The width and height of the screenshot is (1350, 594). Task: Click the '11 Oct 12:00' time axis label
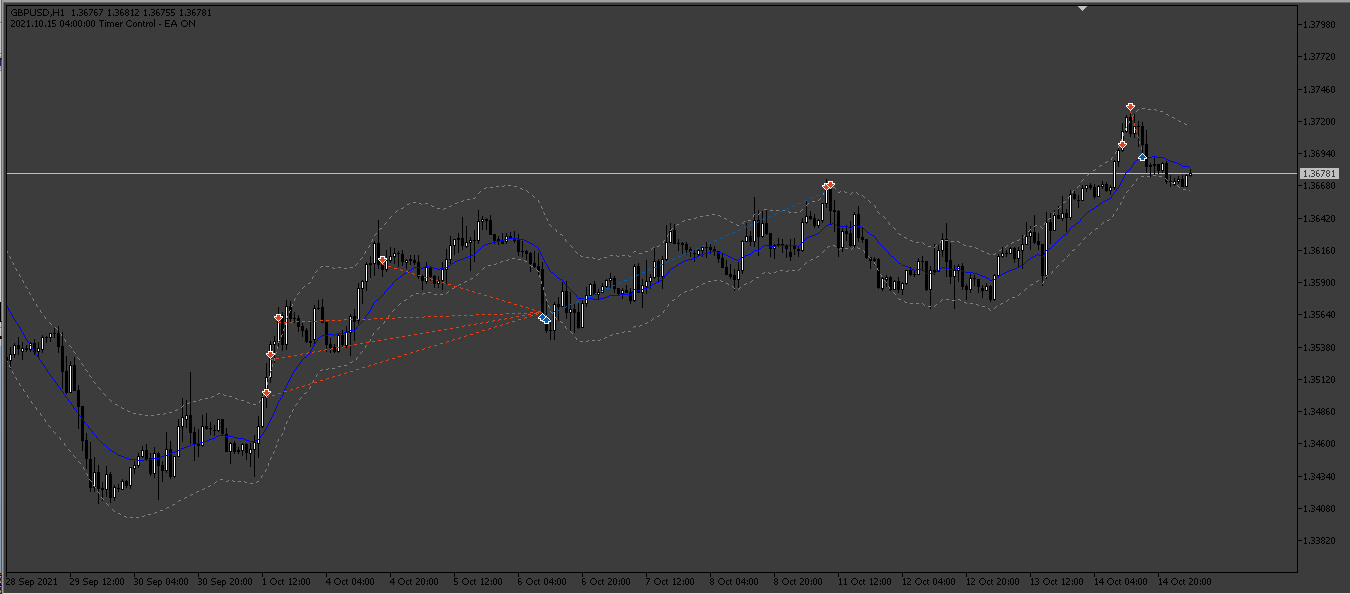click(x=865, y=581)
